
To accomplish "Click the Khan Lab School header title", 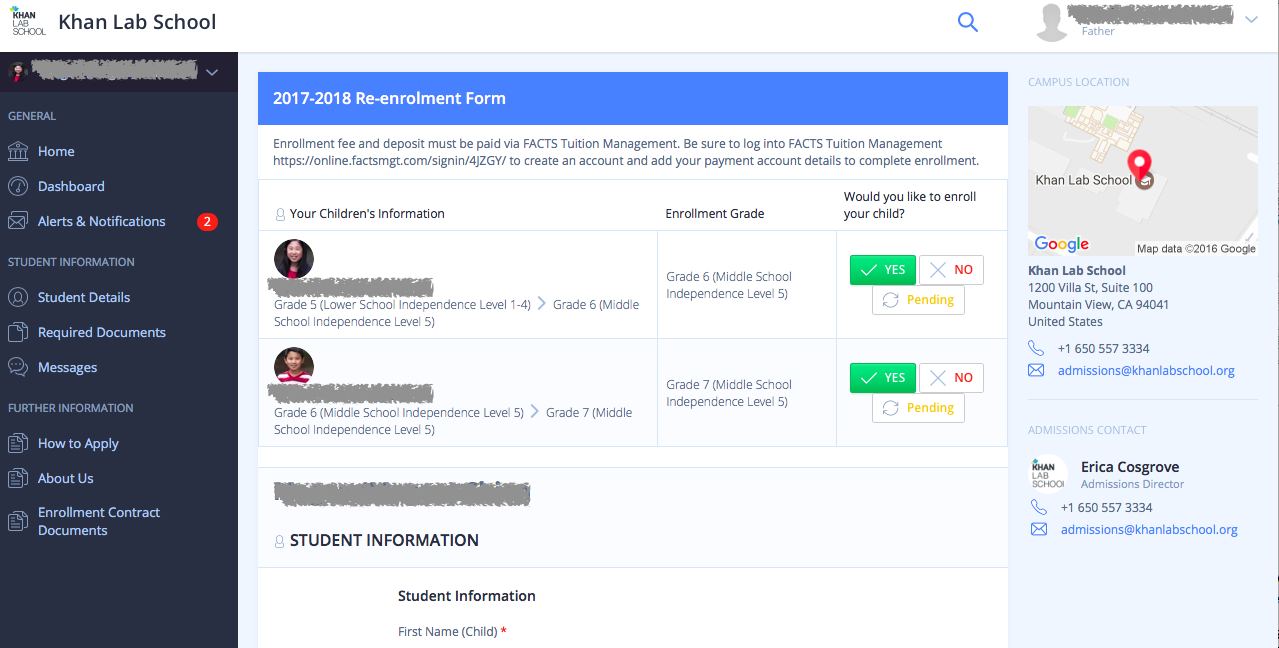I will click(138, 22).
